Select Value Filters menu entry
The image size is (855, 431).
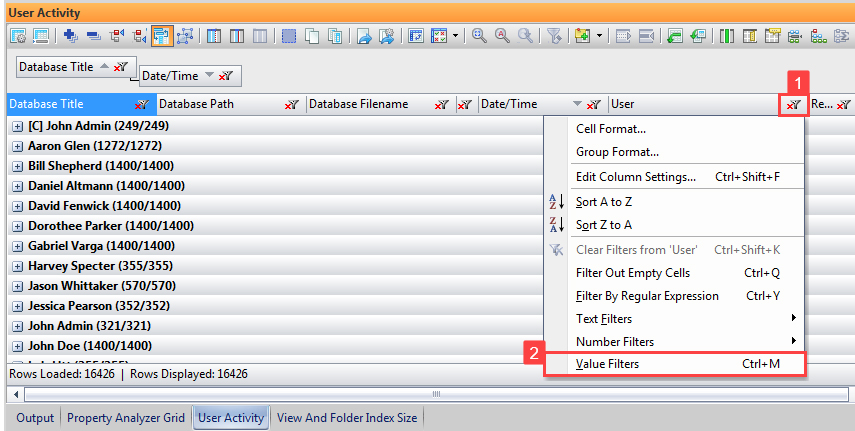pos(674,364)
